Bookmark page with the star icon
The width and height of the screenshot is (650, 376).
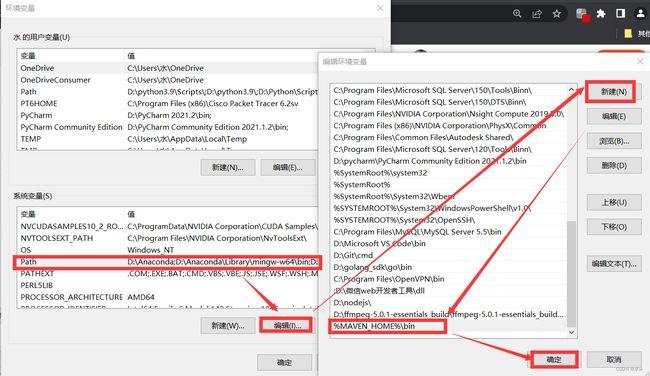[557, 14]
